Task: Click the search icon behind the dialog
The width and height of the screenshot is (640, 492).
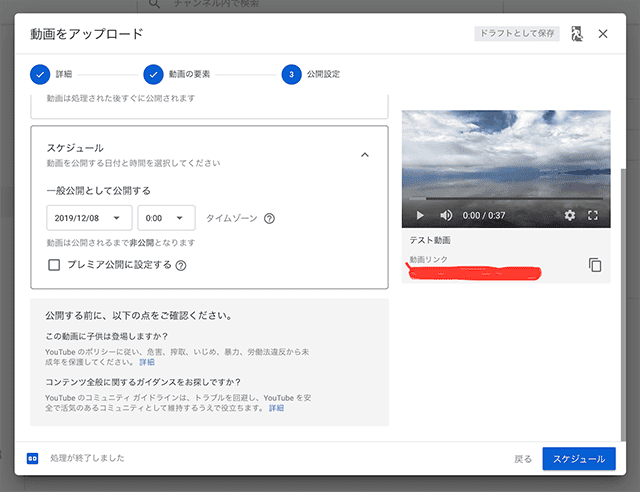Action: point(153,4)
